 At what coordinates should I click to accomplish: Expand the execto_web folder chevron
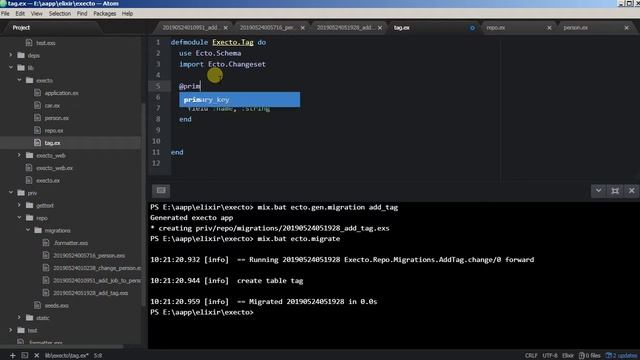[19, 156]
